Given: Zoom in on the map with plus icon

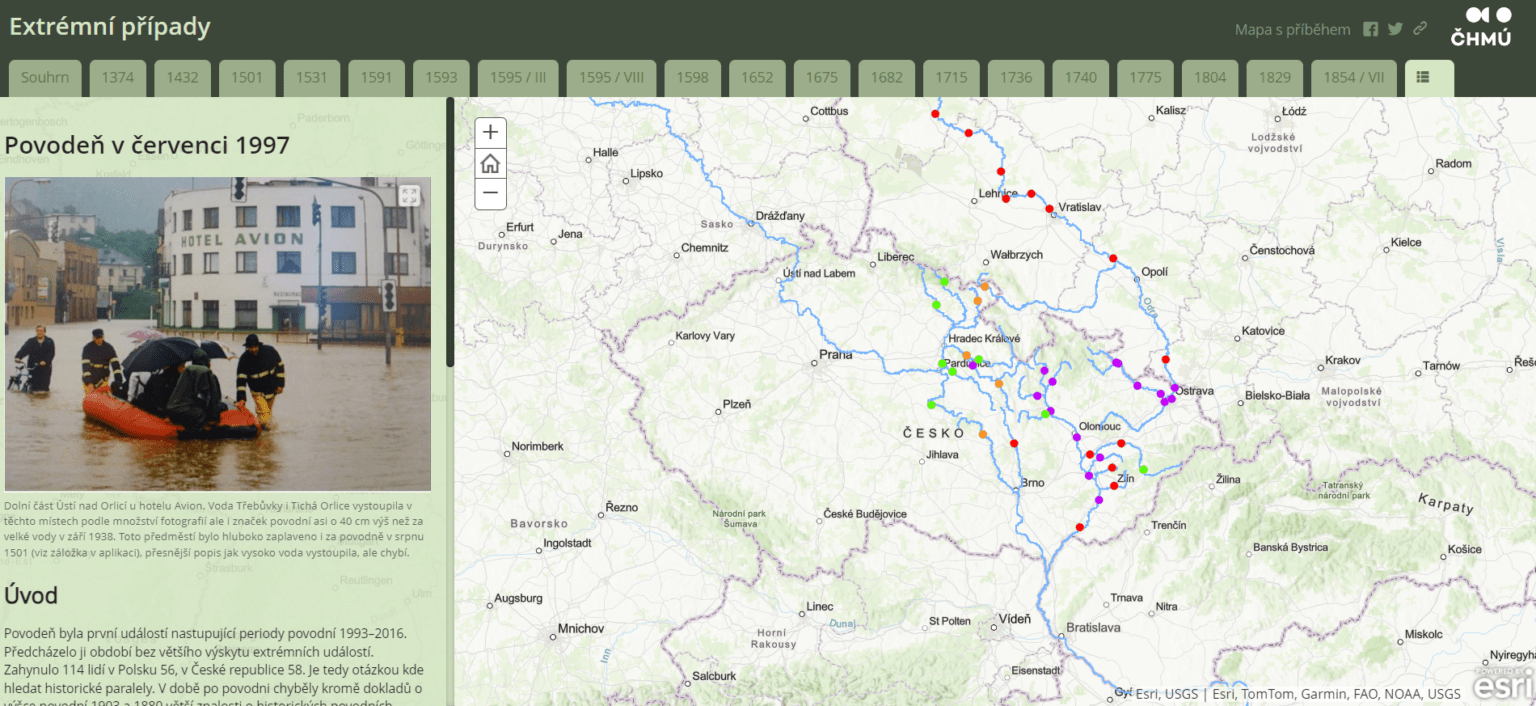Looking at the screenshot, I should click(x=490, y=132).
